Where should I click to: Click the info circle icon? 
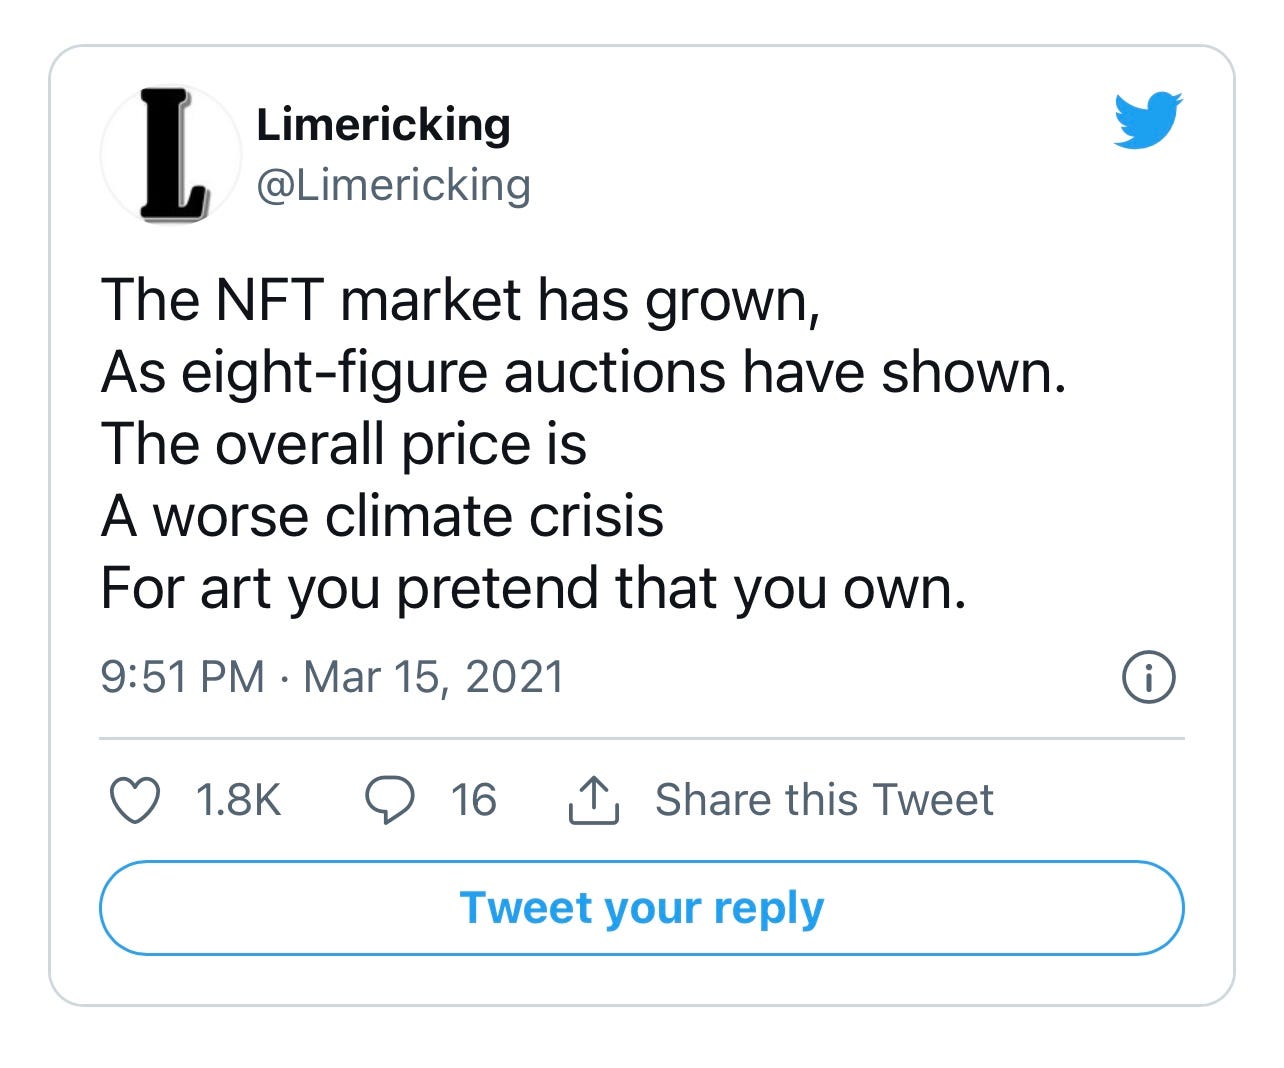pos(1149,678)
